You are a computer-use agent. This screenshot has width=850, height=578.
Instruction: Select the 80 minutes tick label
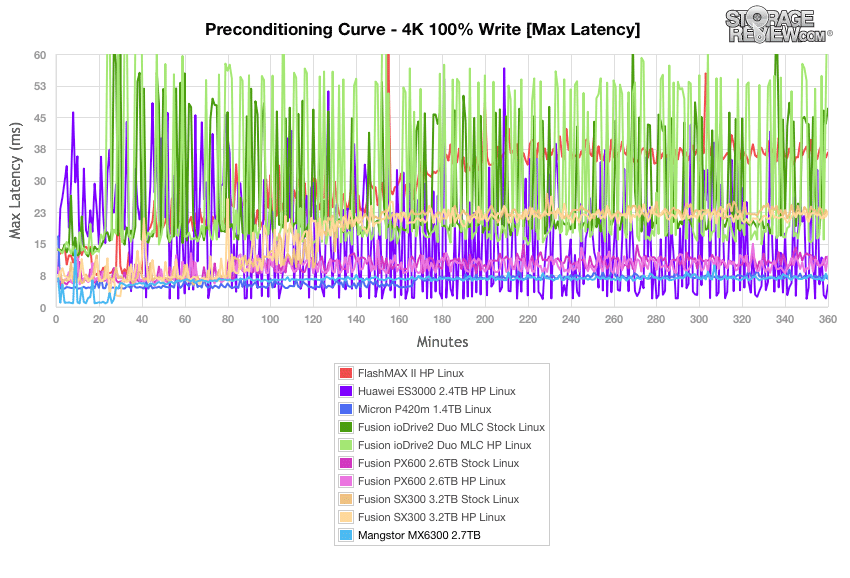[228, 319]
